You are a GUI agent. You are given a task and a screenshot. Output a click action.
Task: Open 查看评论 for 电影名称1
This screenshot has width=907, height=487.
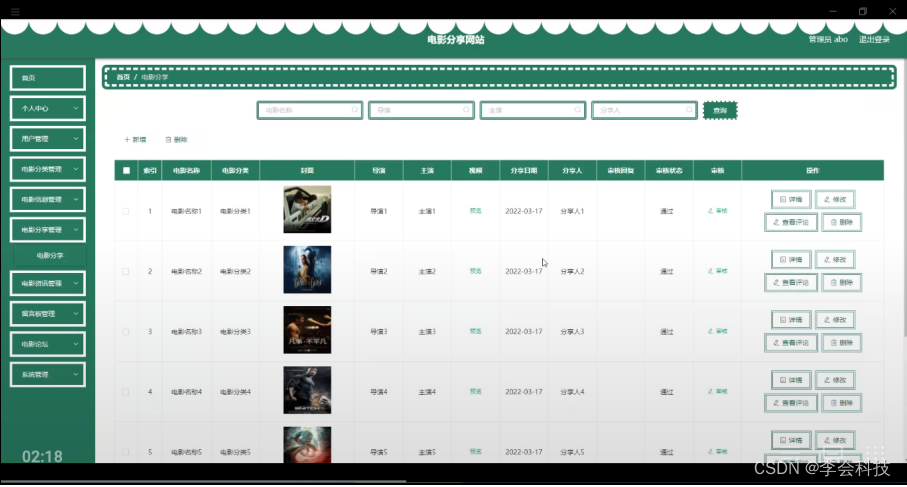(791, 222)
